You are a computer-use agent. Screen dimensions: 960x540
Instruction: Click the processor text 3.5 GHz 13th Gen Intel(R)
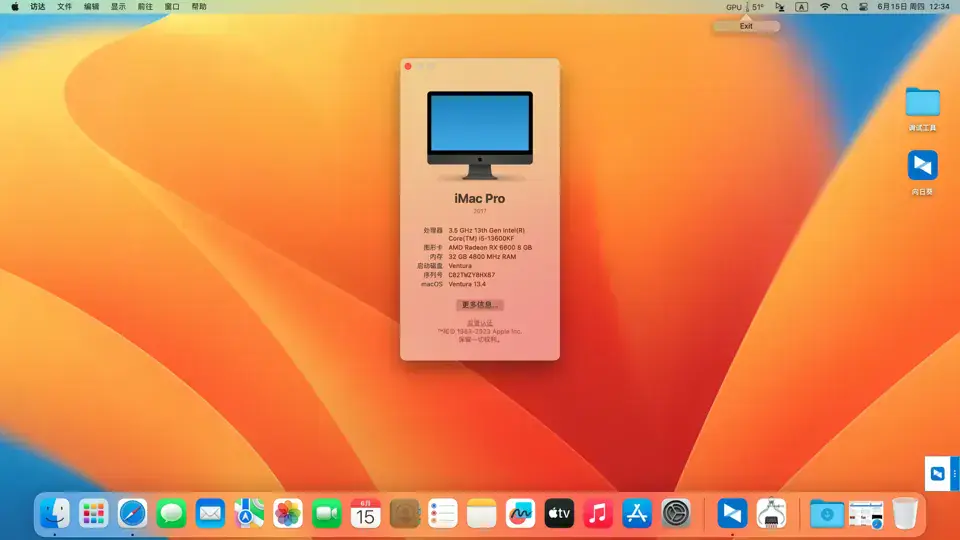486,231
